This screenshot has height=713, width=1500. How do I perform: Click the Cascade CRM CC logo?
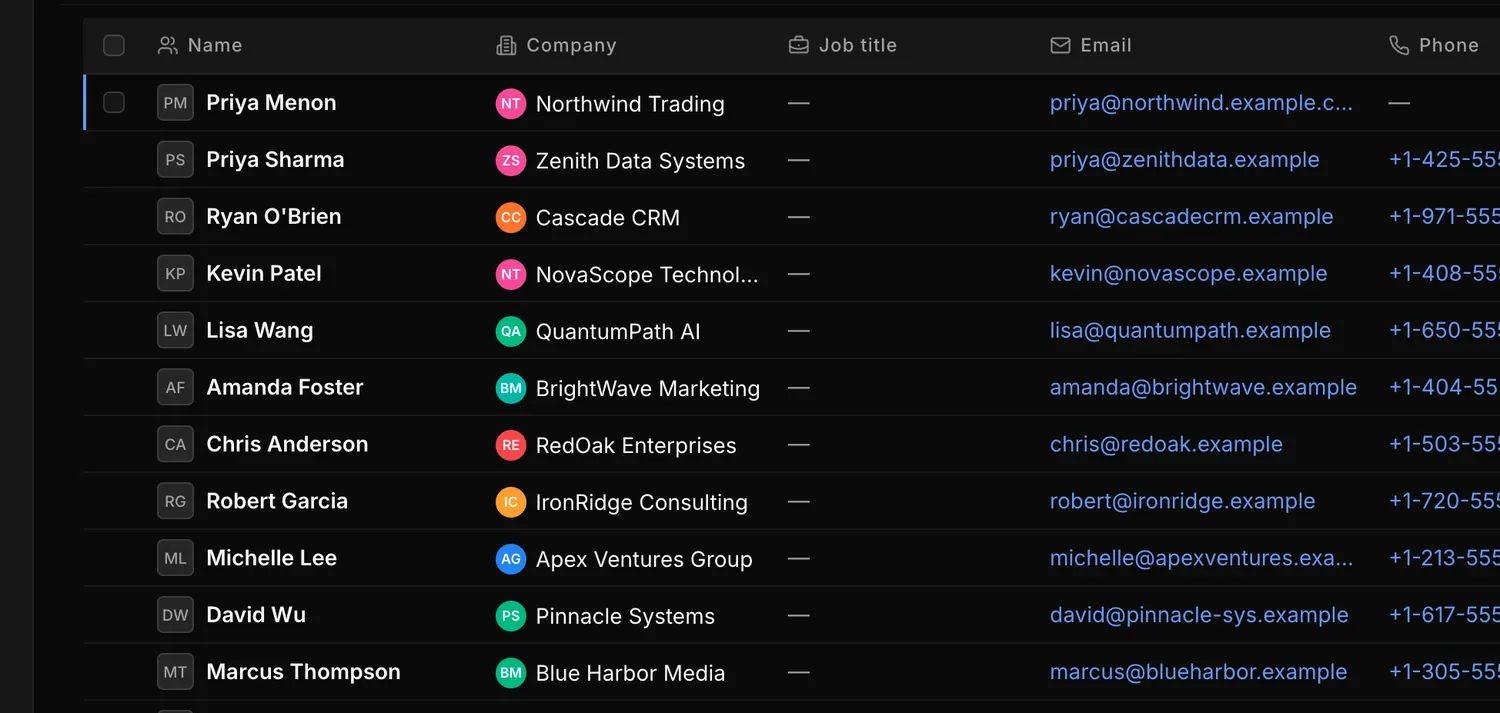click(511, 217)
